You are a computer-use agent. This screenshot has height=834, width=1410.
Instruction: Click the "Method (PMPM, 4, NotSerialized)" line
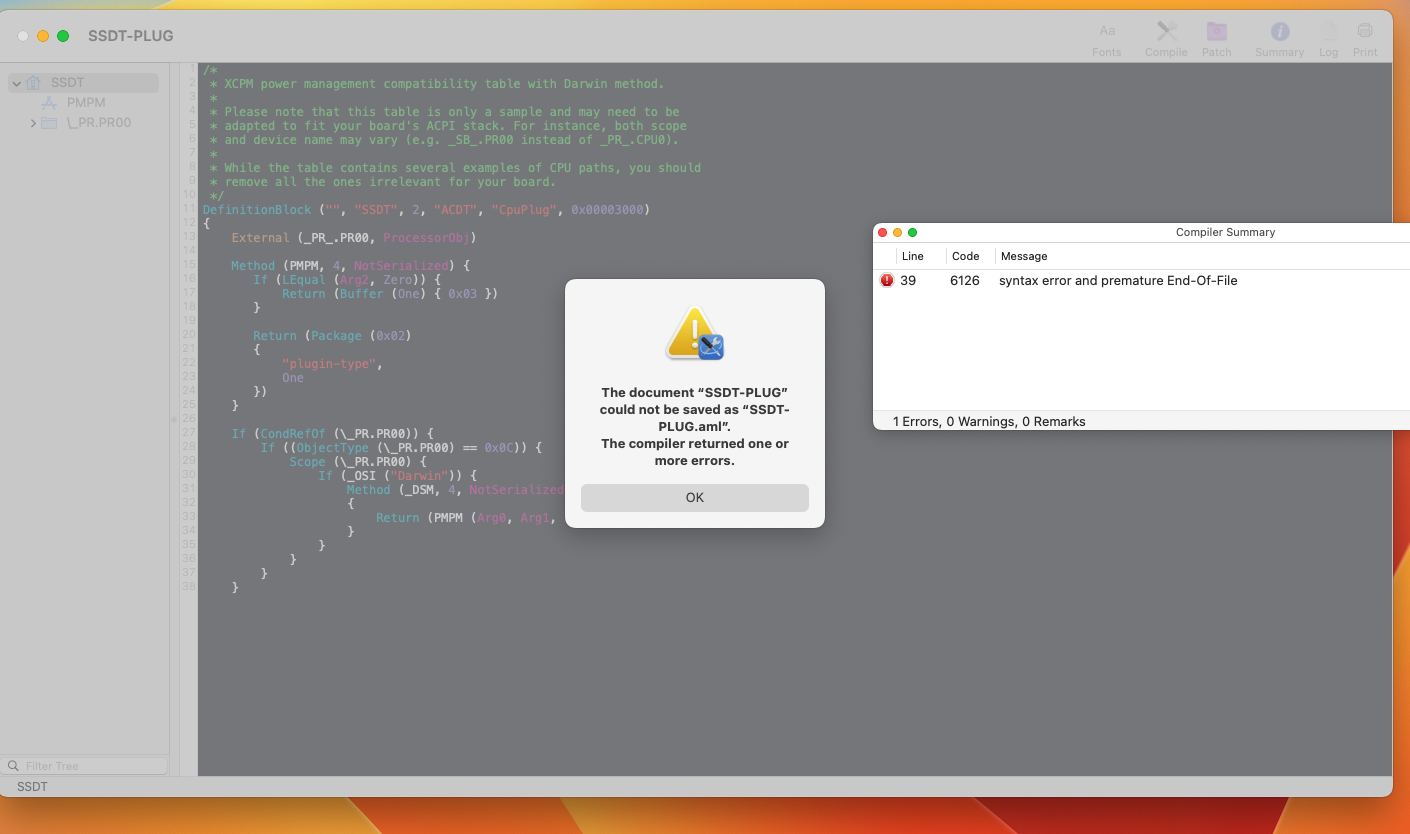(x=350, y=266)
